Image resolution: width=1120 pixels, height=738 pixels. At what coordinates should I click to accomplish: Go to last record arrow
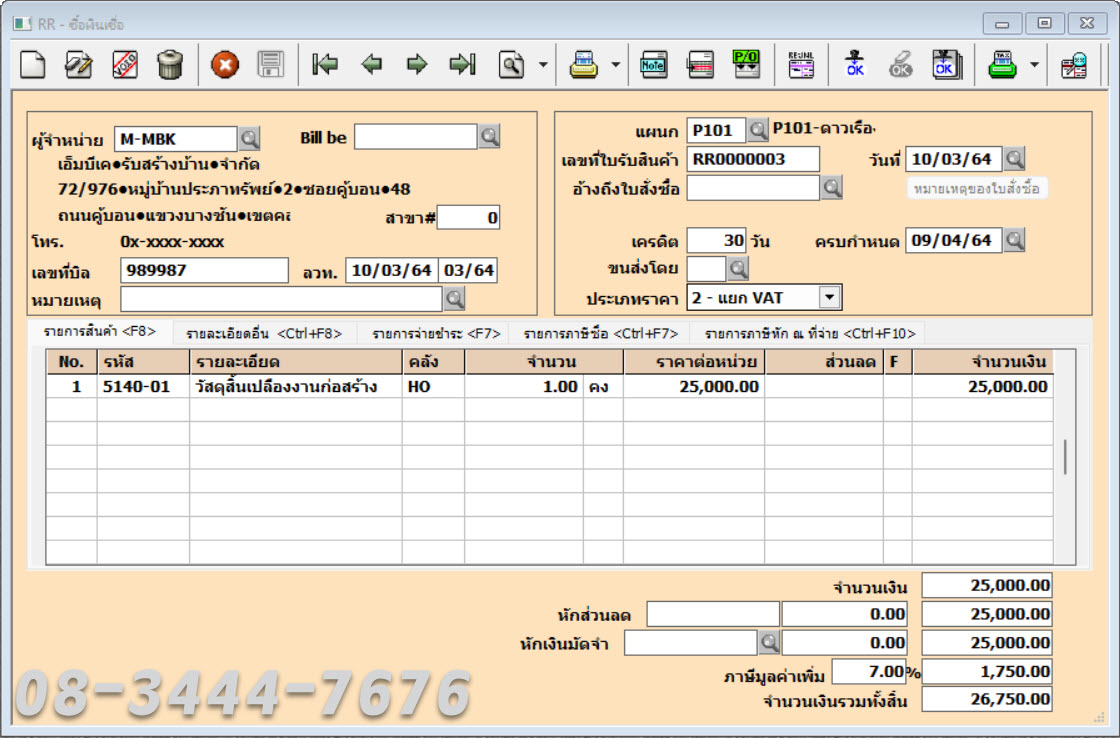pos(462,65)
